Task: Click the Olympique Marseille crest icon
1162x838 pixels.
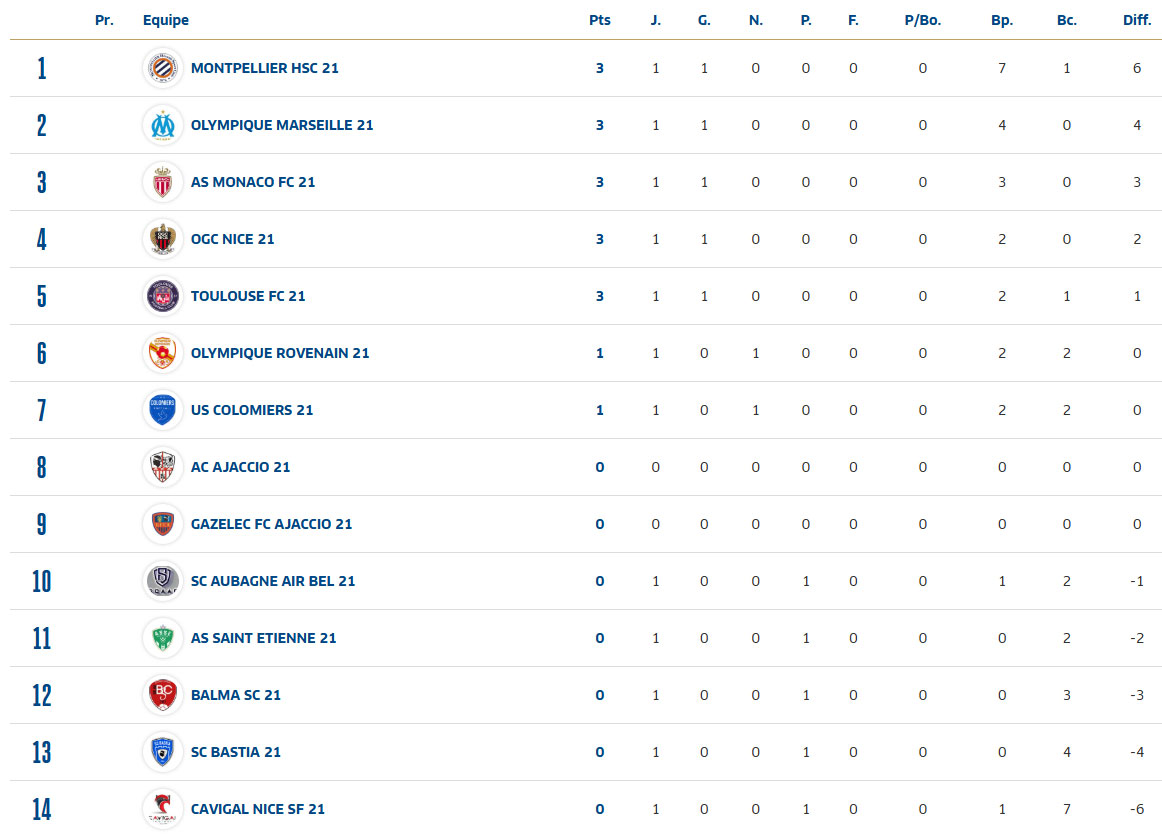Action: pyautogui.click(x=162, y=125)
